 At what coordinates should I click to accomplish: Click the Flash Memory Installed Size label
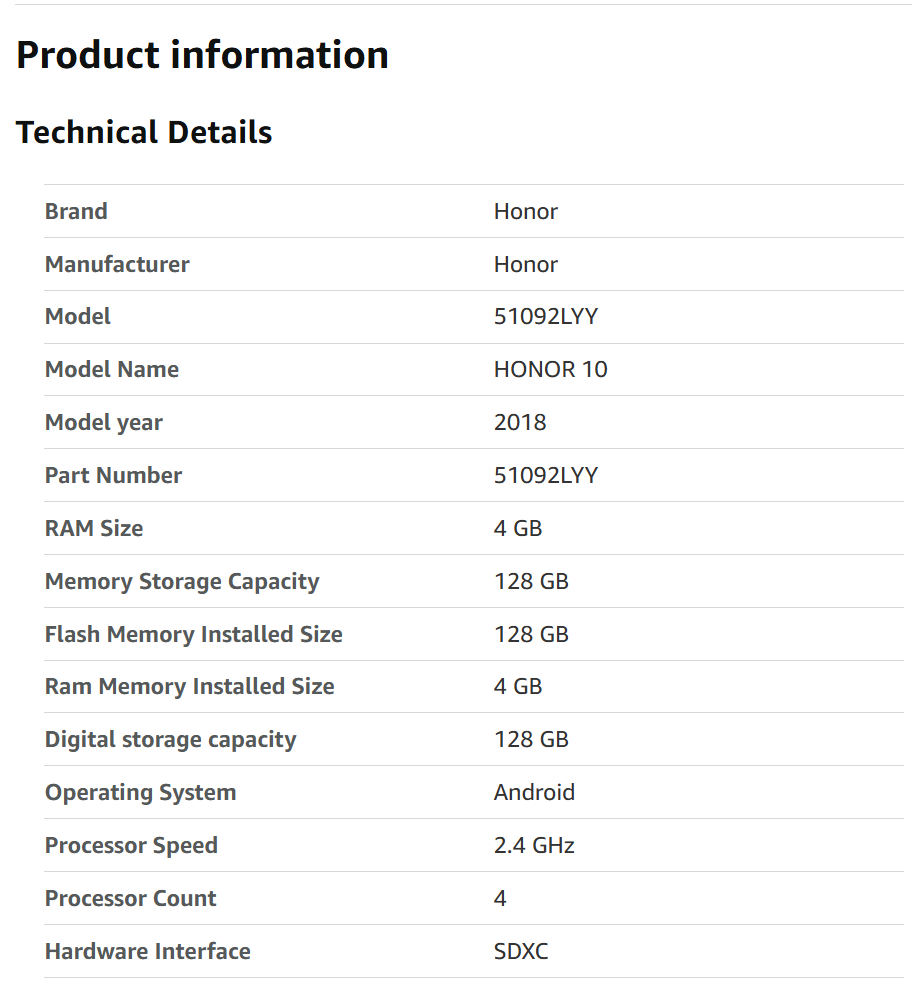194,634
